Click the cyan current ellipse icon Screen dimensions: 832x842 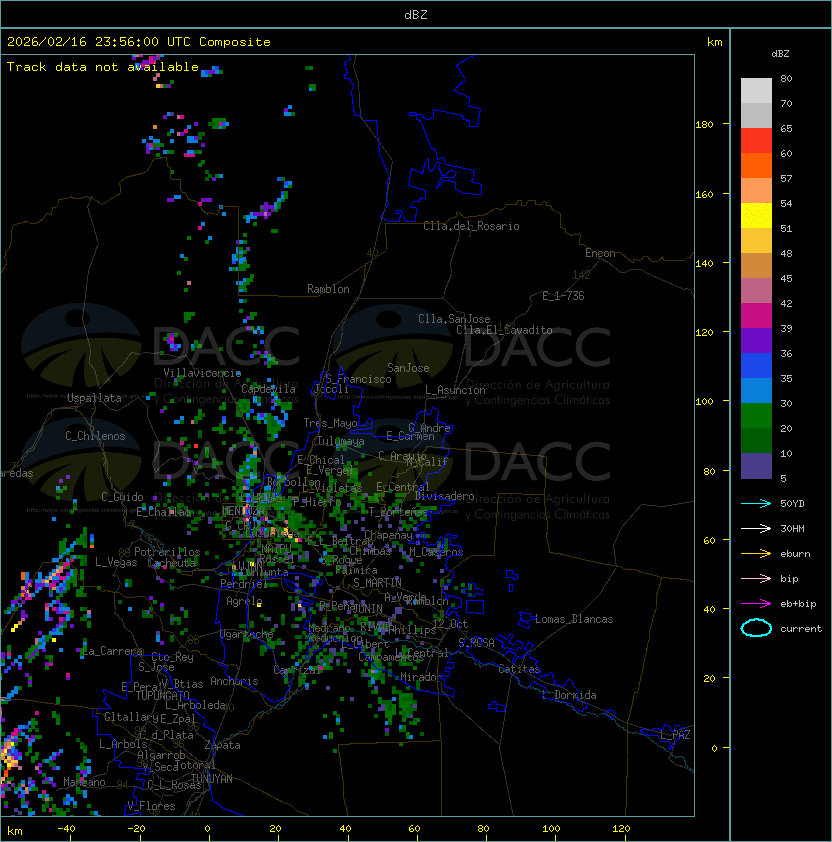tap(756, 628)
